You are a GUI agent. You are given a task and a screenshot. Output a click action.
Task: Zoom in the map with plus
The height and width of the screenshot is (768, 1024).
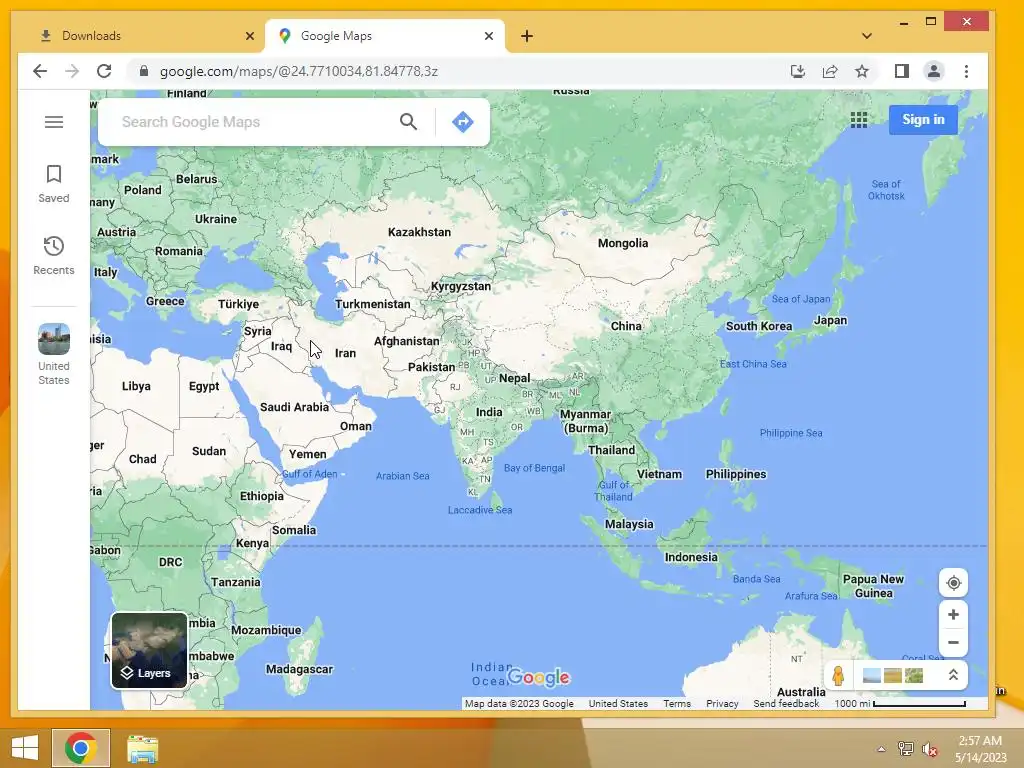tap(953, 615)
